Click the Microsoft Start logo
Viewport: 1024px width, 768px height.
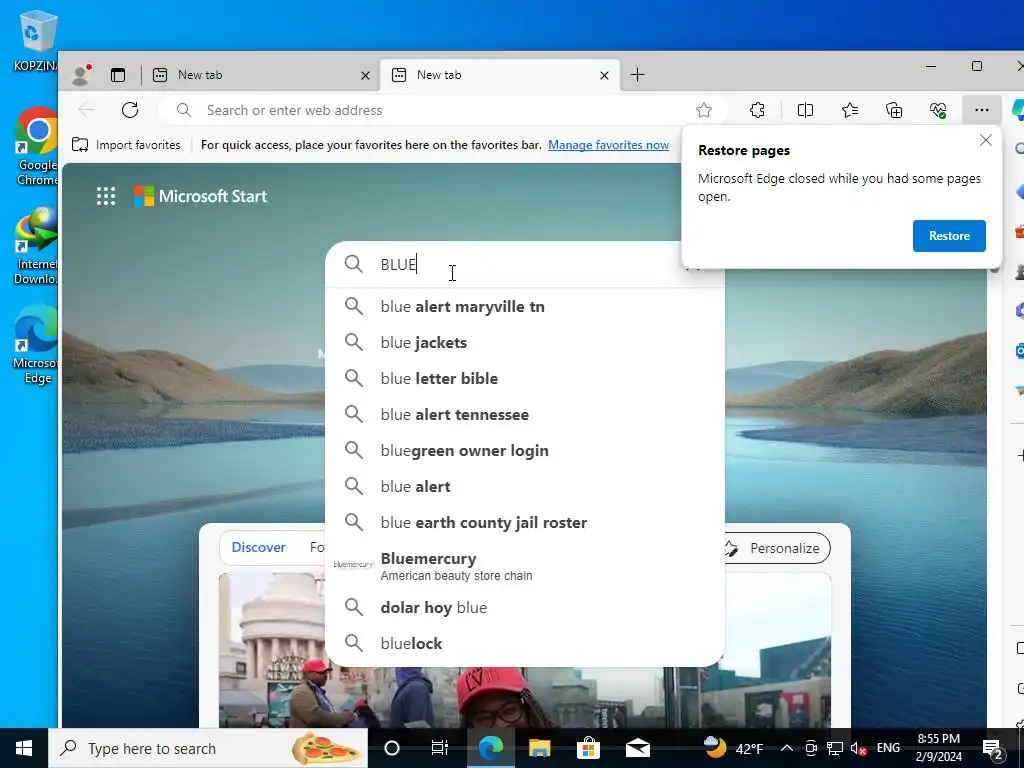coord(200,196)
